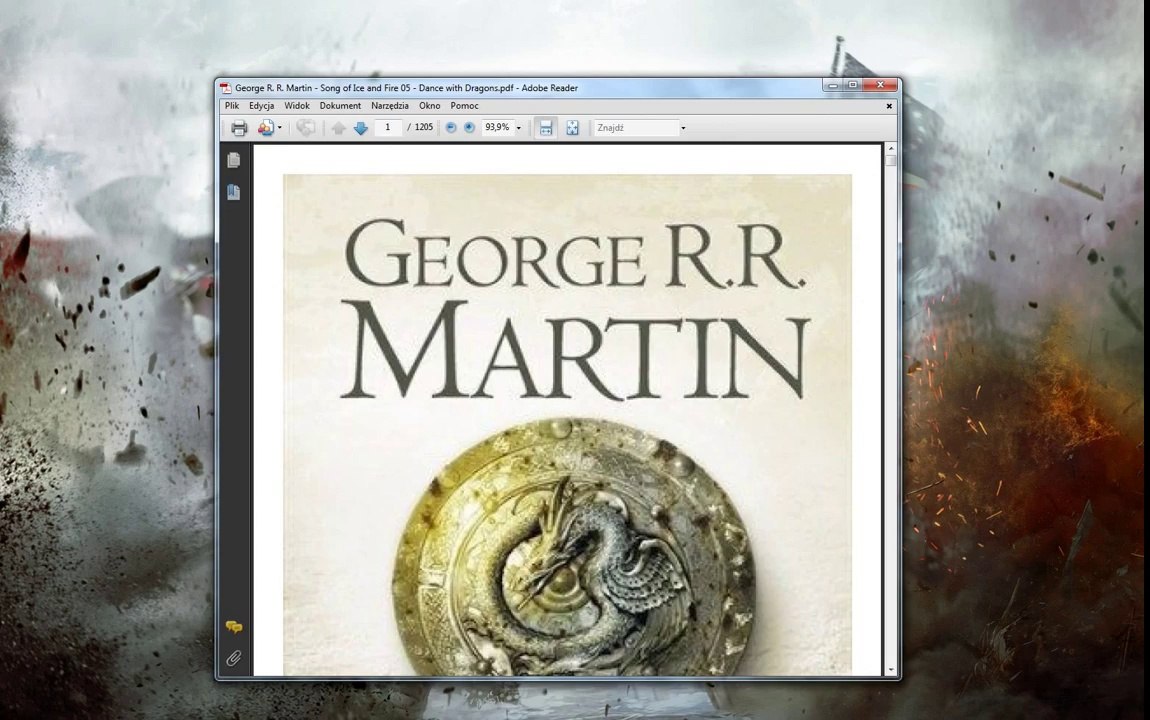Image resolution: width=1150 pixels, height=720 pixels.
Task: Open the Widok menu
Action: pos(297,106)
